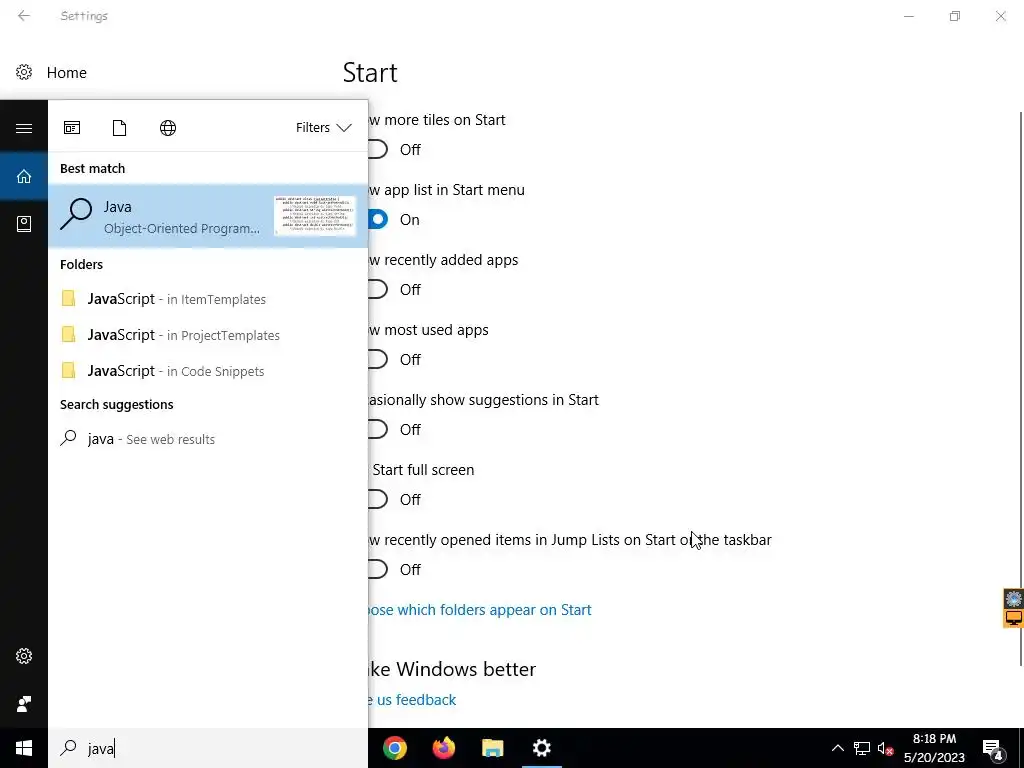This screenshot has width=1024, height=768.
Task: Select the Home icon in search sidebar
Action: click(x=24, y=176)
